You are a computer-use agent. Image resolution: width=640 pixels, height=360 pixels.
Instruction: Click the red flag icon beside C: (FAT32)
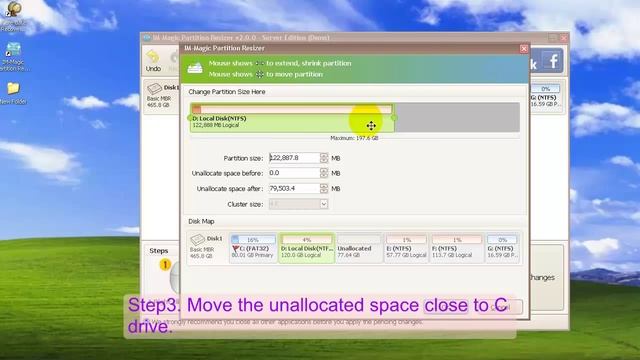click(235, 249)
